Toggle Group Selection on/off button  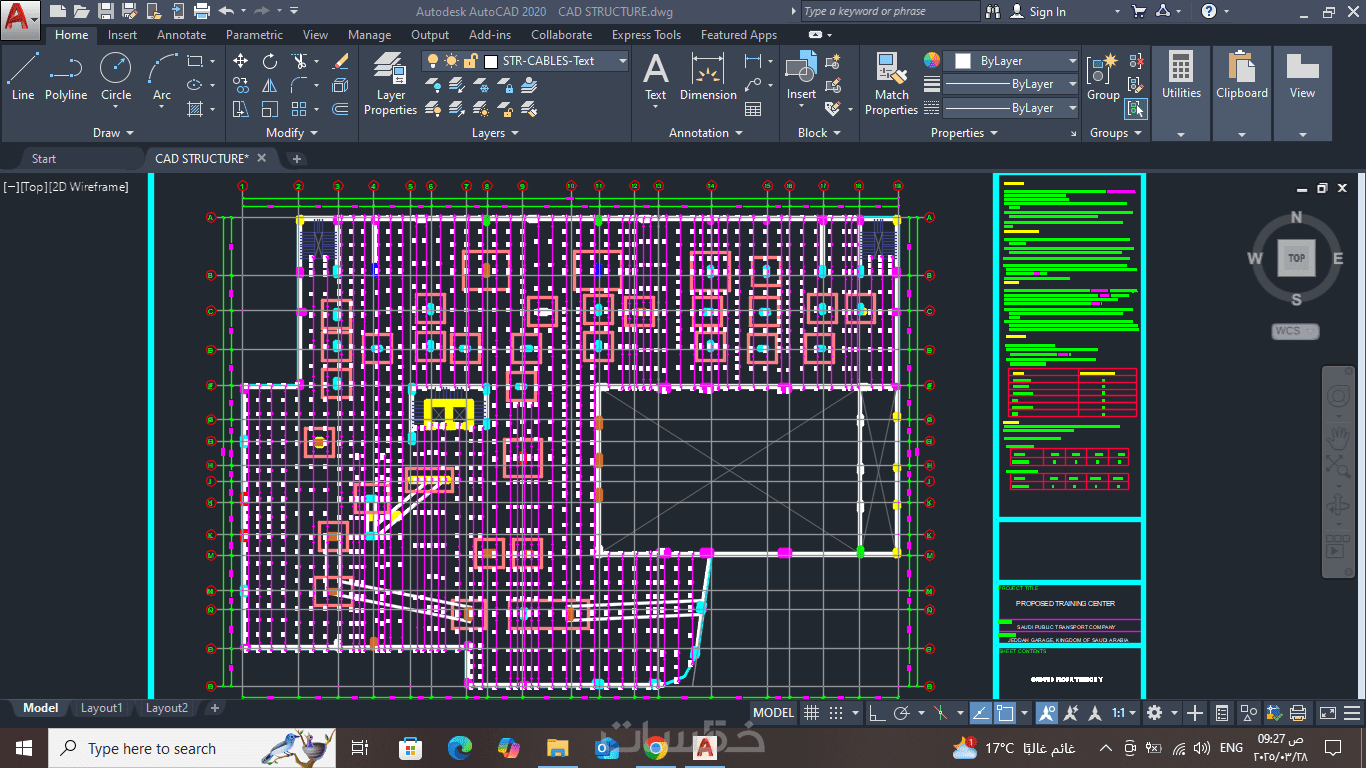pos(1136,109)
